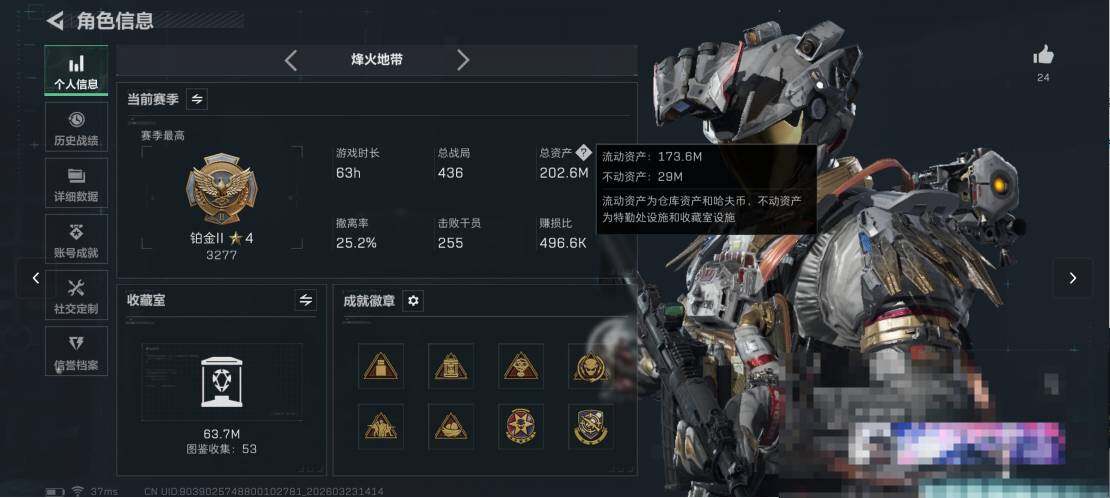1110x498 pixels.
Task: Click the 铂金II rank emblem
Action: (222, 189)
